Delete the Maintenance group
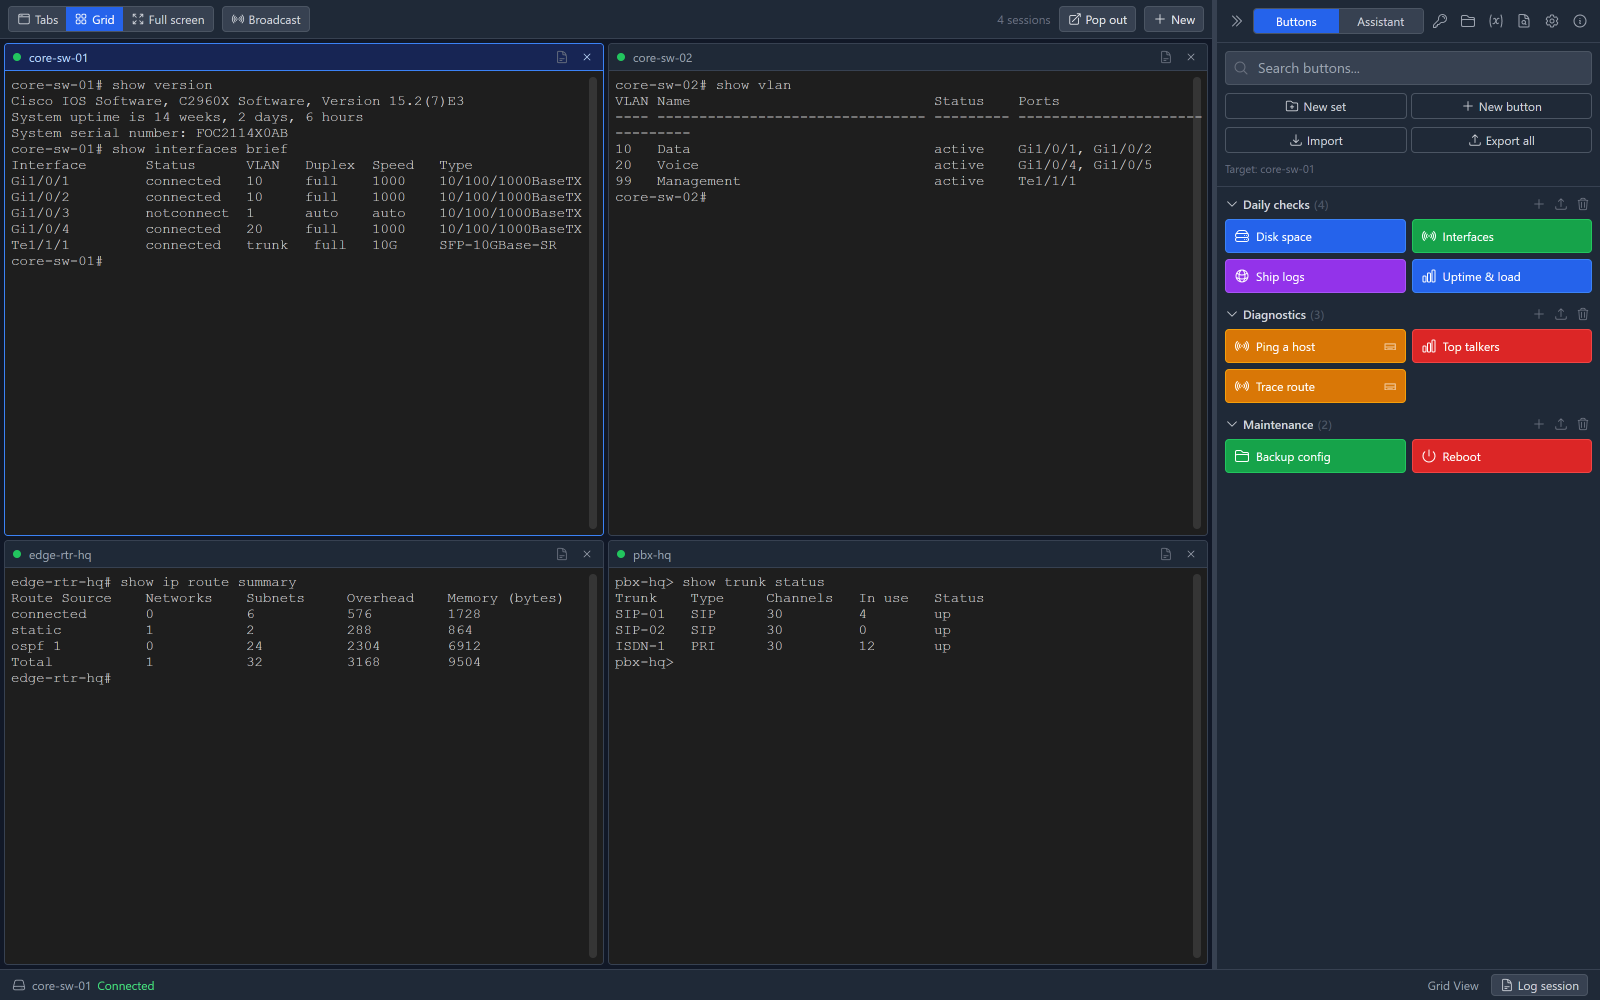This screenshot has width=1600, height=1000. click(x=1583, y=424)
